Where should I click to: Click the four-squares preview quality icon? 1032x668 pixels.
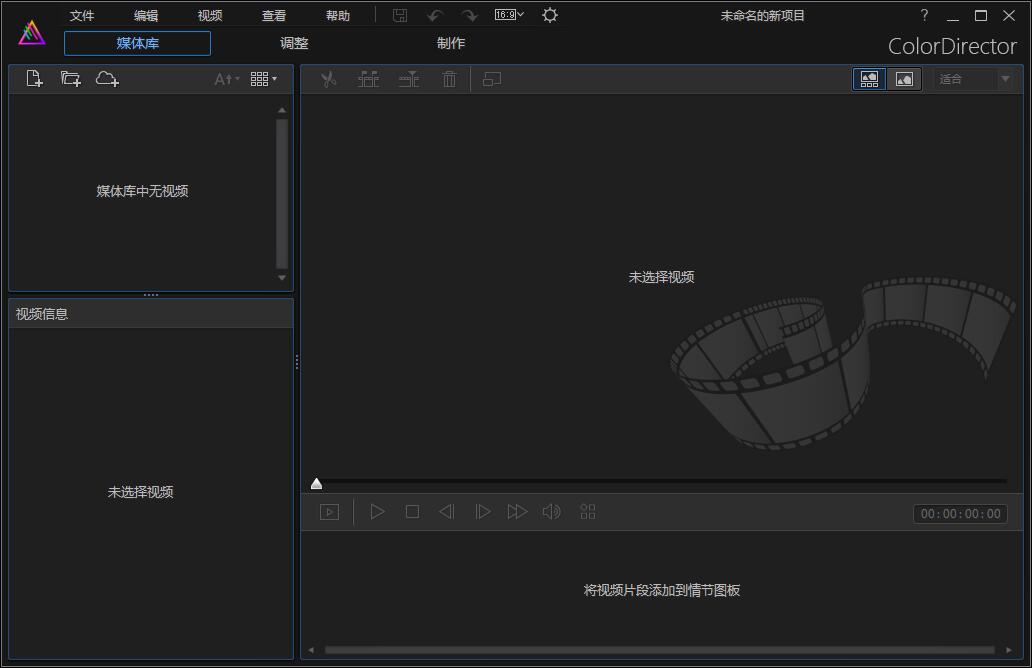pos(588,512)
